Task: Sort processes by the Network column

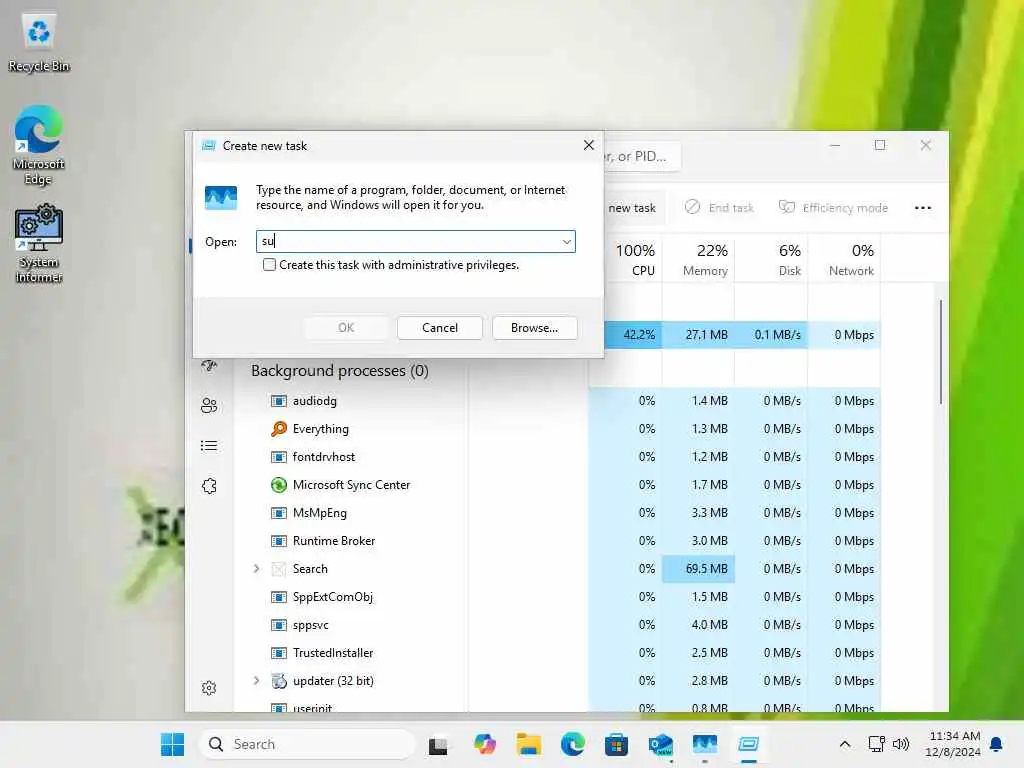Action: point(845,259)
